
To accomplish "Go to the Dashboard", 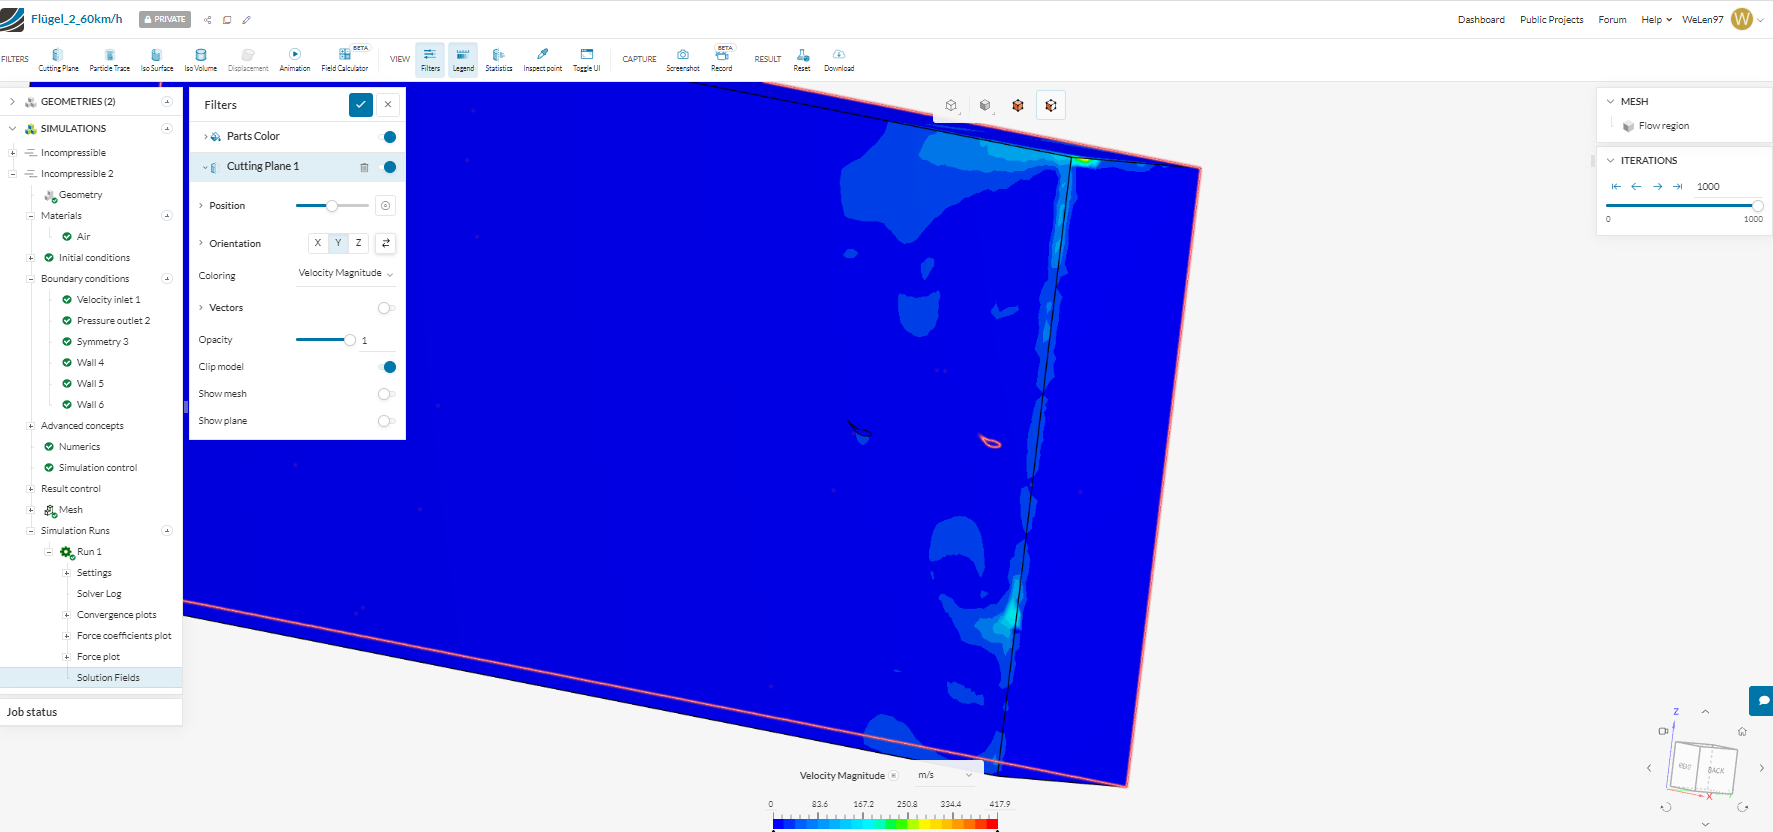I will pyautogui.click(x=1481, y=20).
